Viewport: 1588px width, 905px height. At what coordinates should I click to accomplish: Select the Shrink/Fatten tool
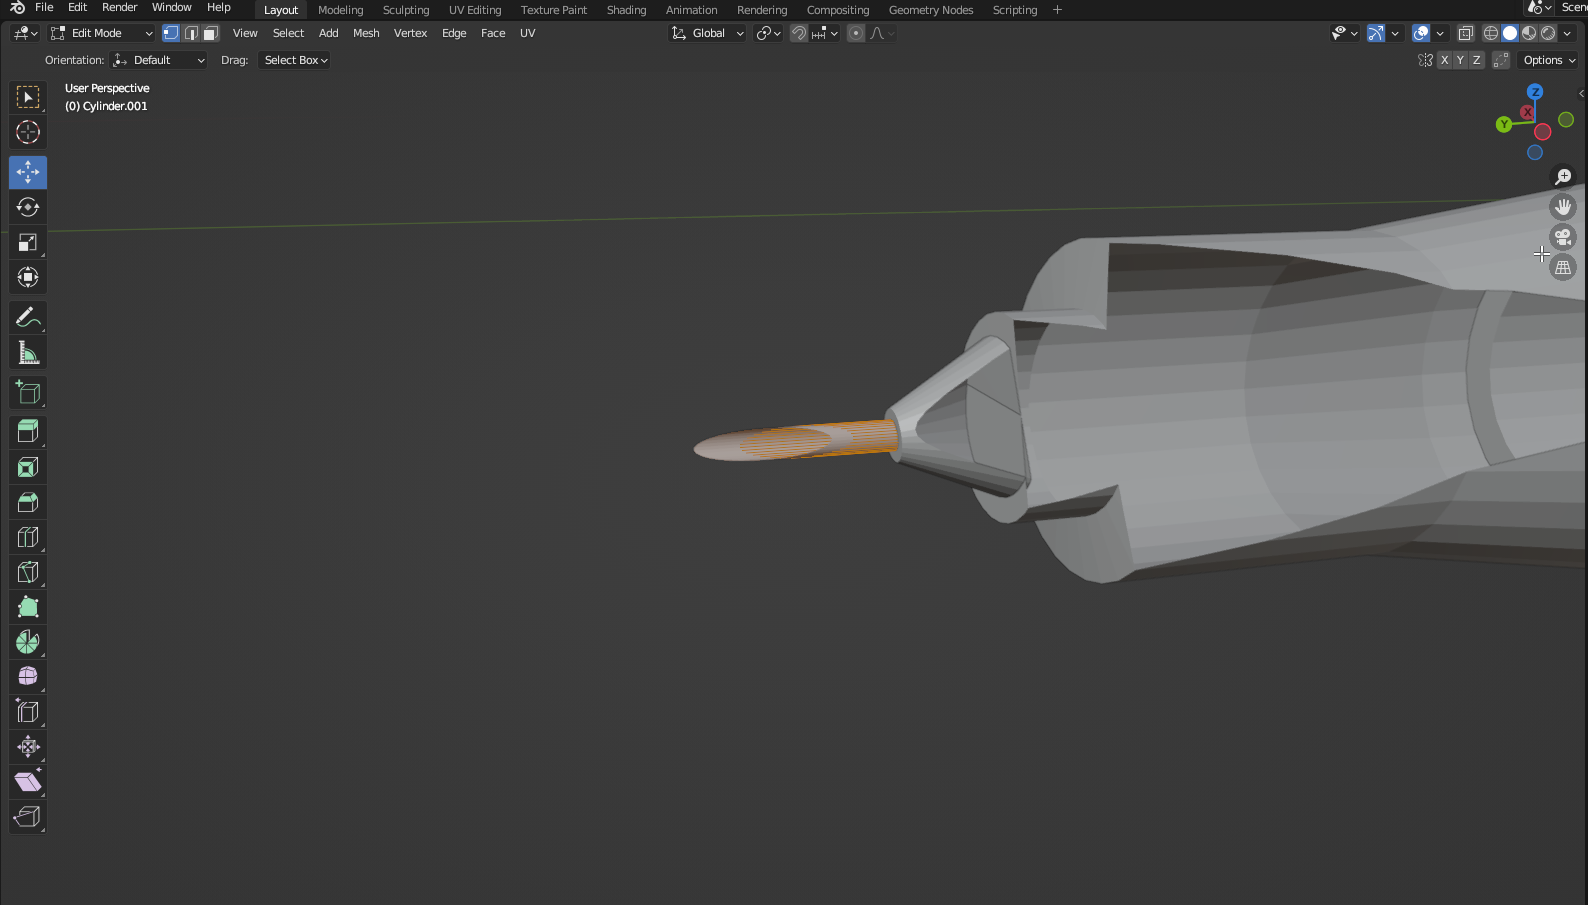click(28, 747)
